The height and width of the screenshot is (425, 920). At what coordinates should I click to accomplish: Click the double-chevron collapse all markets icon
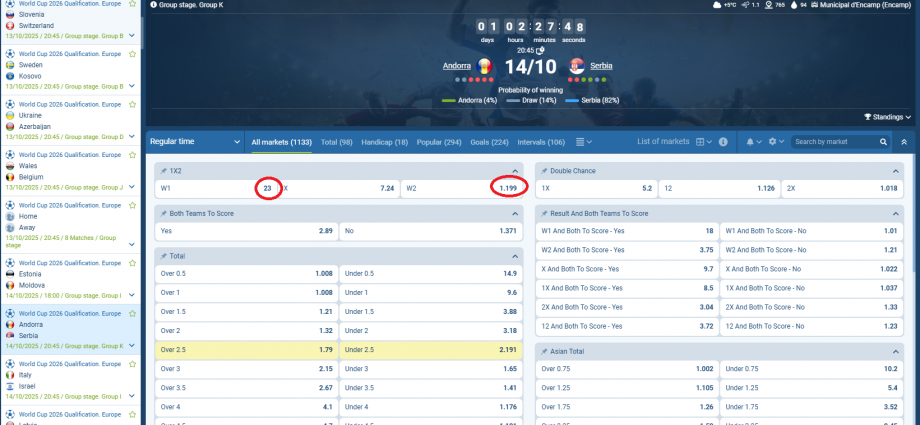click(x=904, y=142)
